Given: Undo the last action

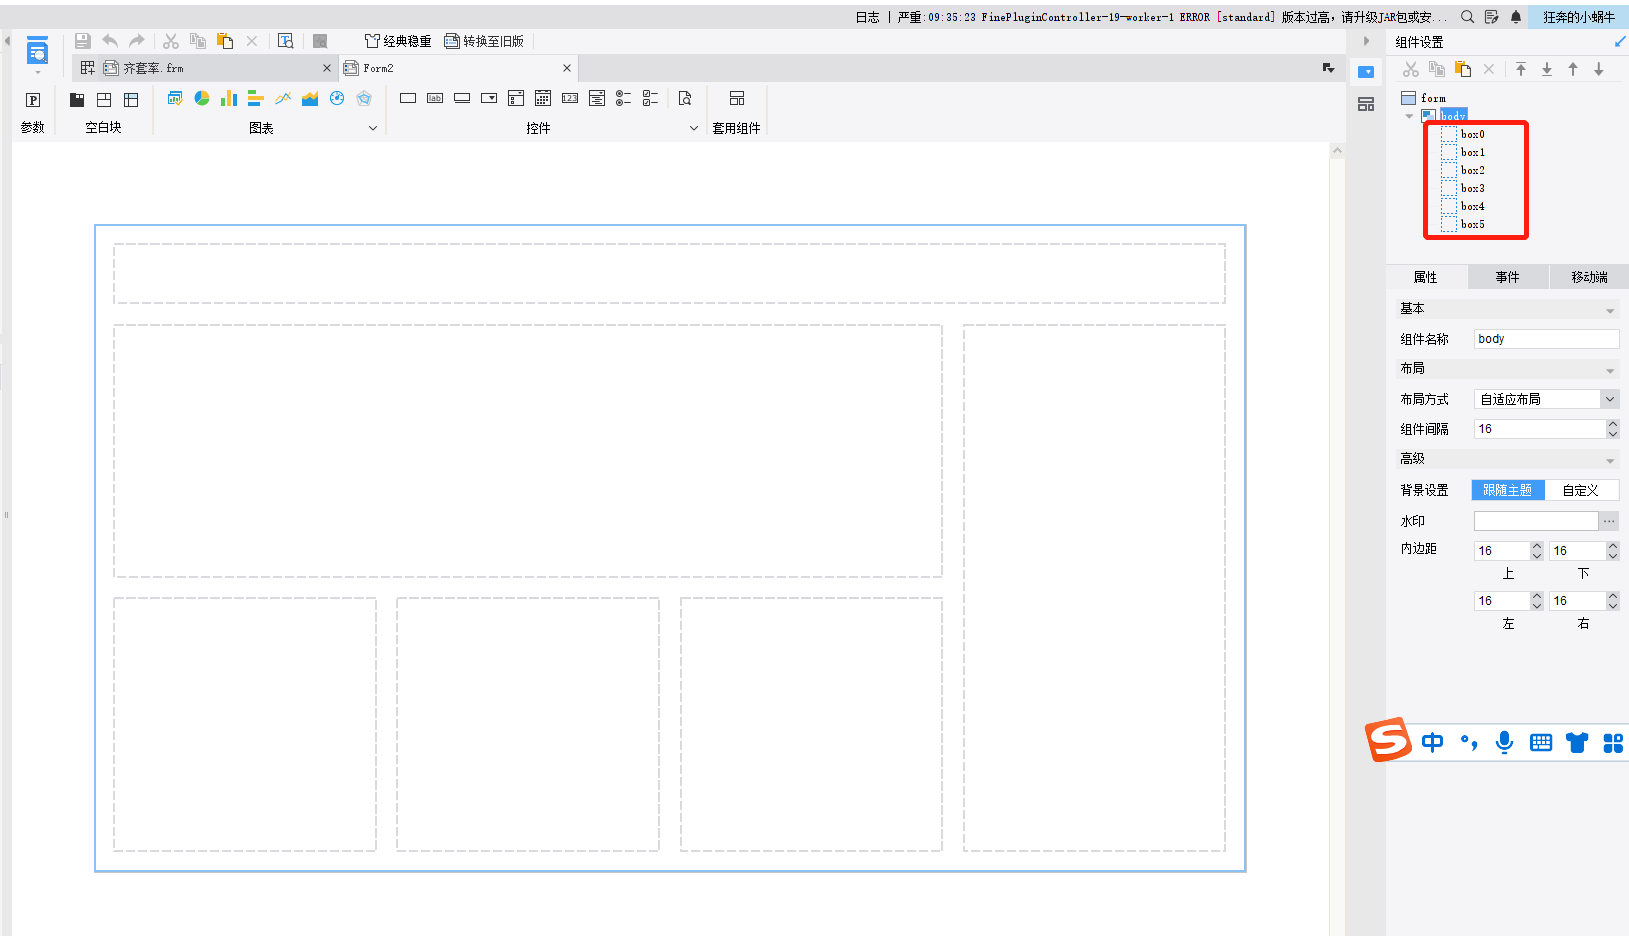Looking at the screenshot, I should click(x=110, y=41).
